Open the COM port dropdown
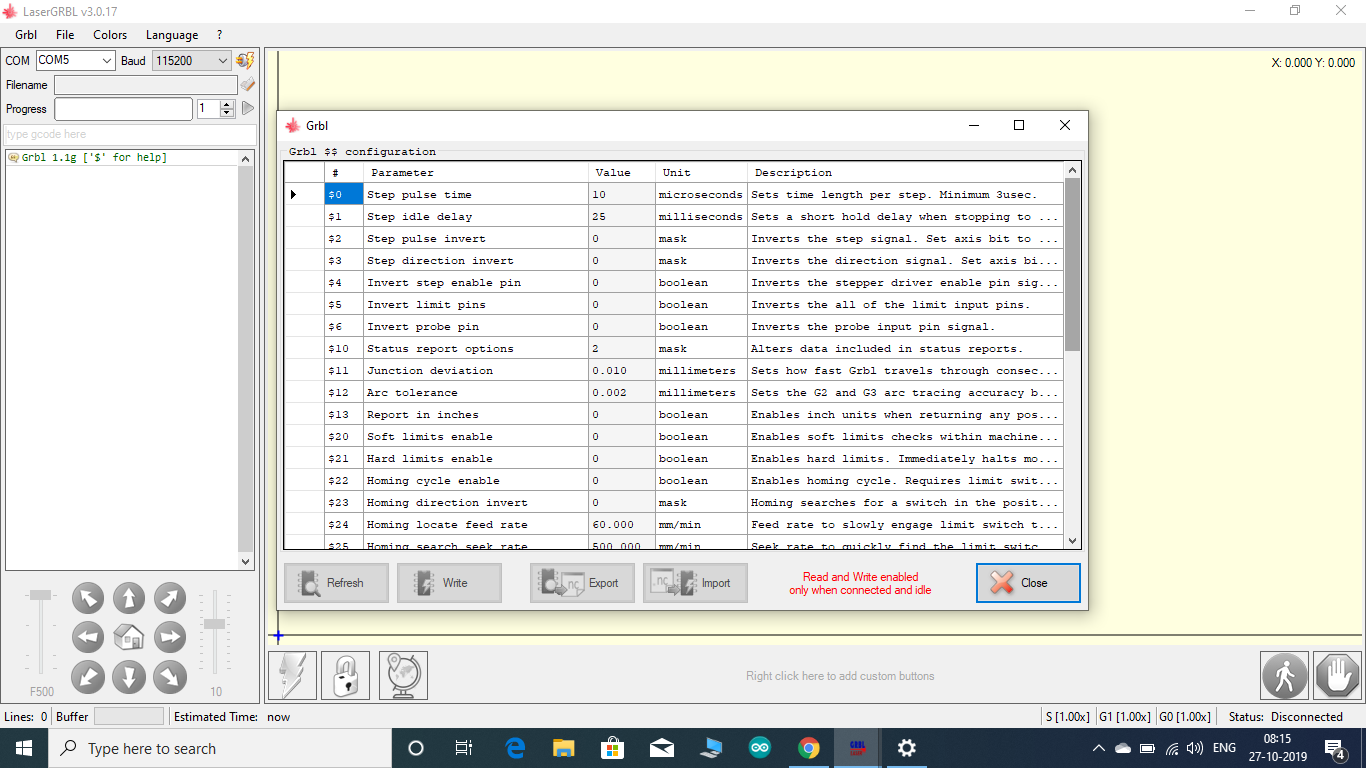Viewport: 1366px width, 768px height. pos(106,60)
